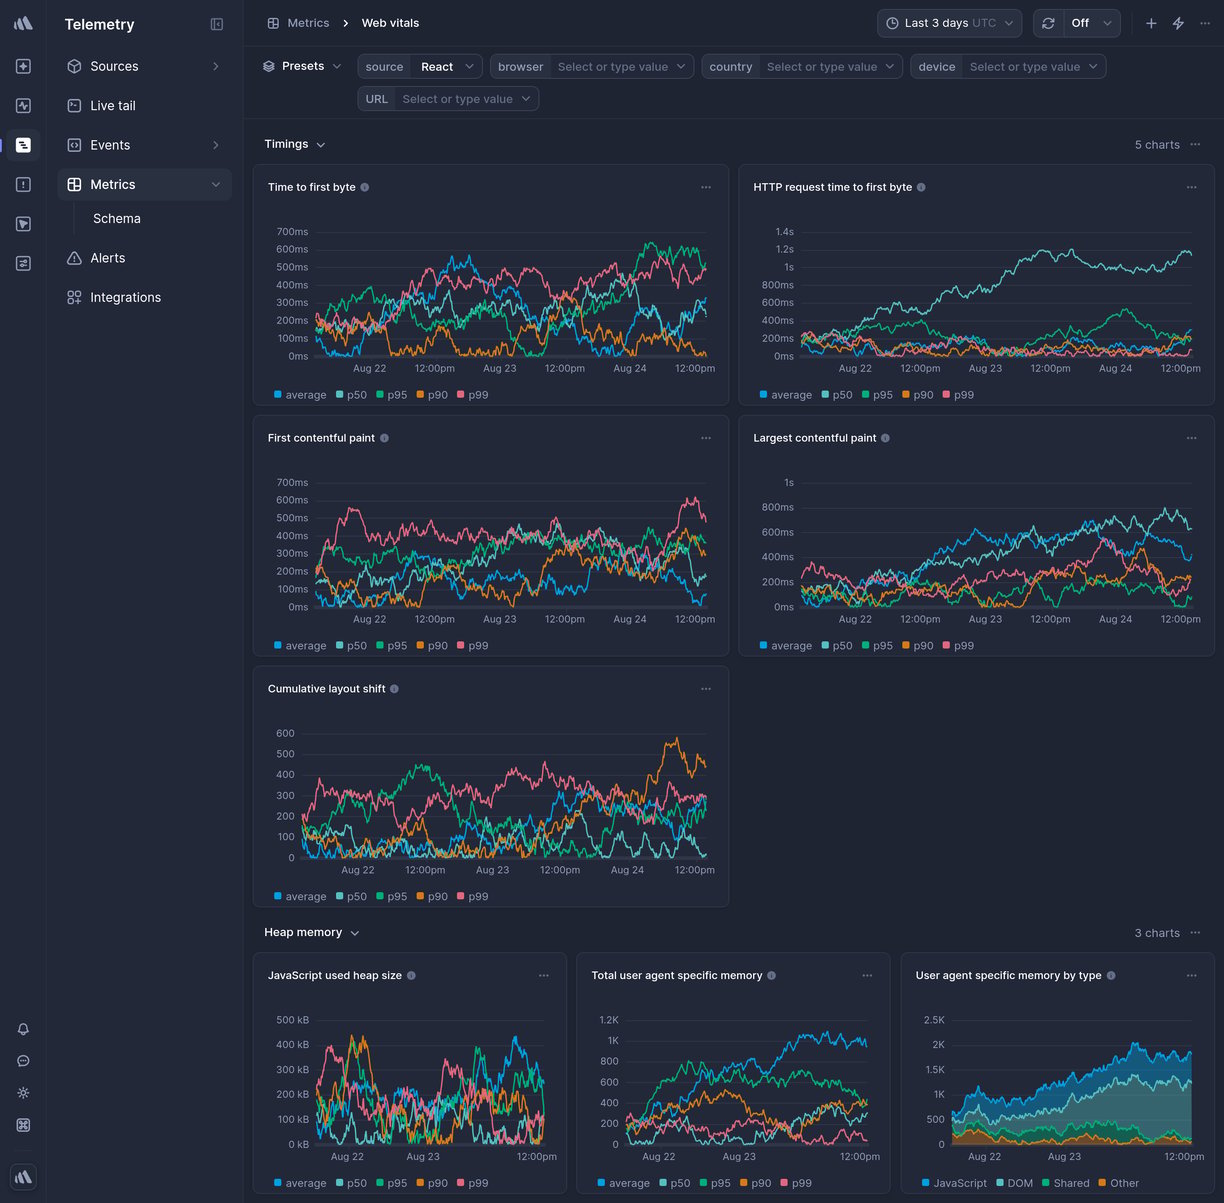Viewport: 1224px width, 1203px height.
Task: Open the auto-refresh Off dropdown
Action: [x=1092, y=23]
